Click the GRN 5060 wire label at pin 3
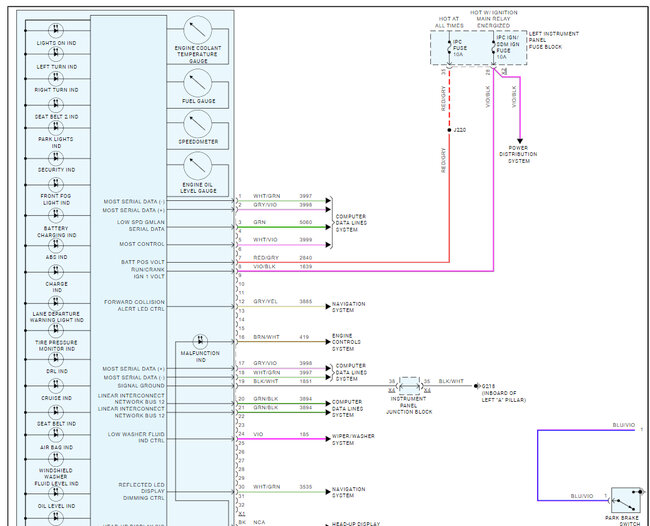This screenshot has height=526, width=650. [282, 222]
